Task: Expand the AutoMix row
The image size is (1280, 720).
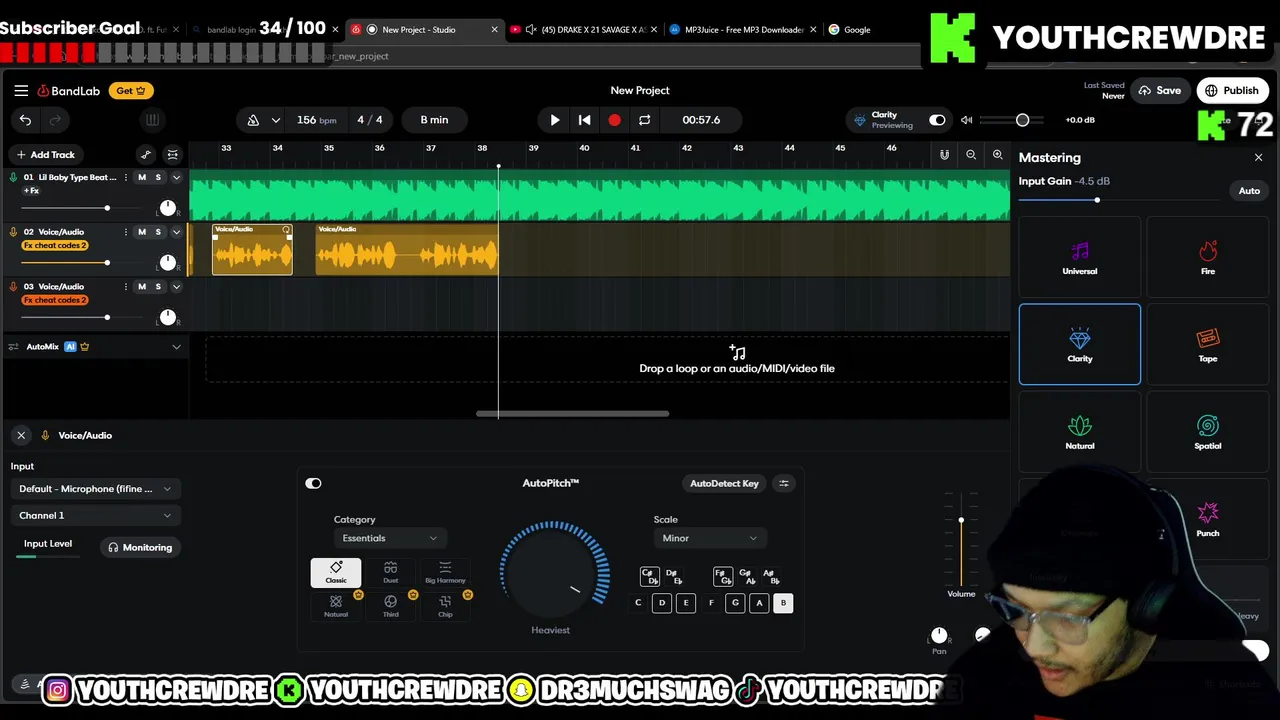Action: click(x=176, y=347)
